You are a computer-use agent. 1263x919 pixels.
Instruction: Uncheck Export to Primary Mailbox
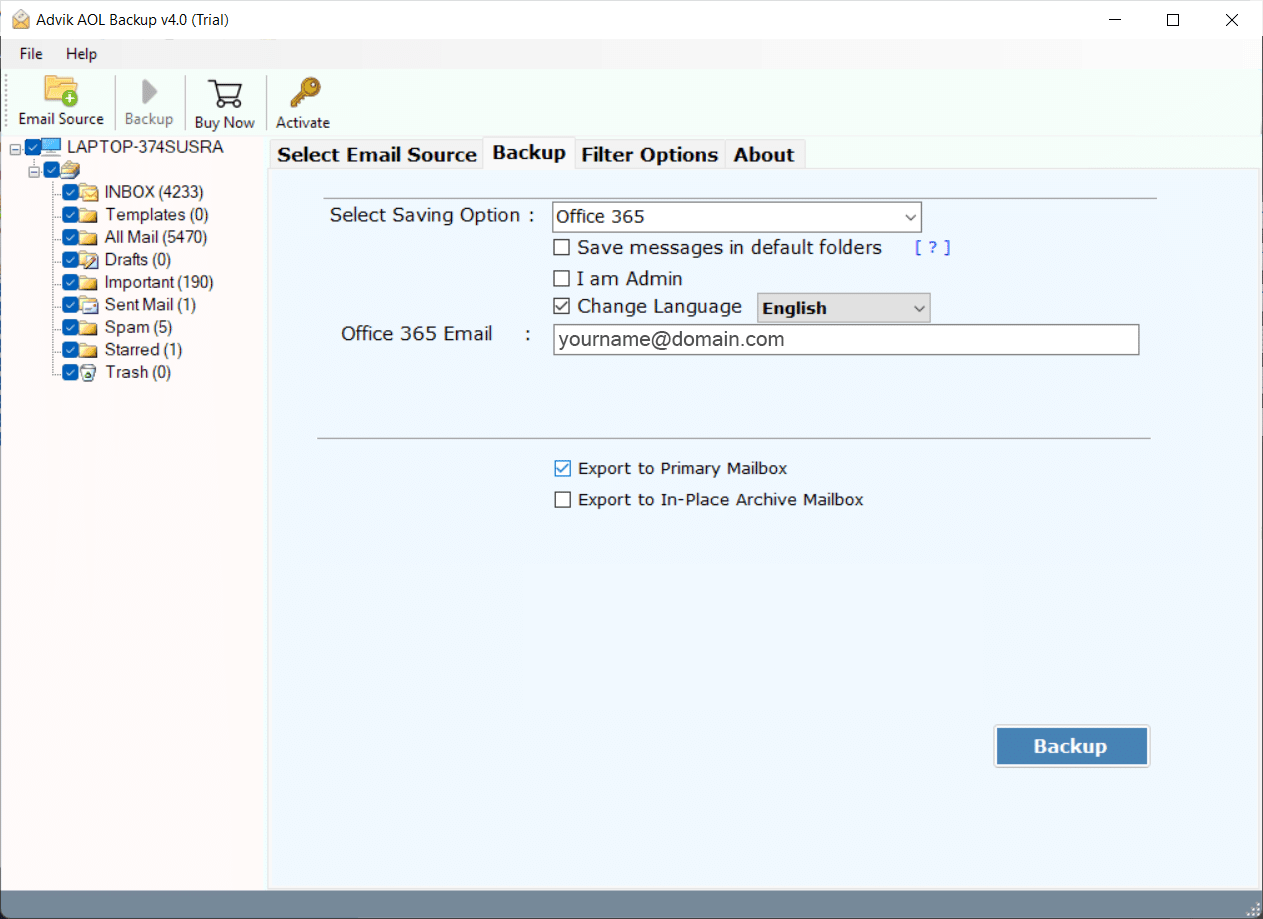pyautogui.click(x=563, y=468)
